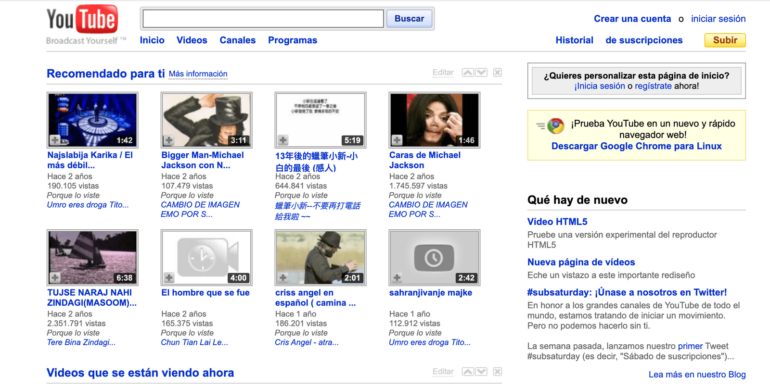The width and height of the screenshot is (770, 388).
Task: Click the yellow Subir button
Action: (x=725, y=40)
